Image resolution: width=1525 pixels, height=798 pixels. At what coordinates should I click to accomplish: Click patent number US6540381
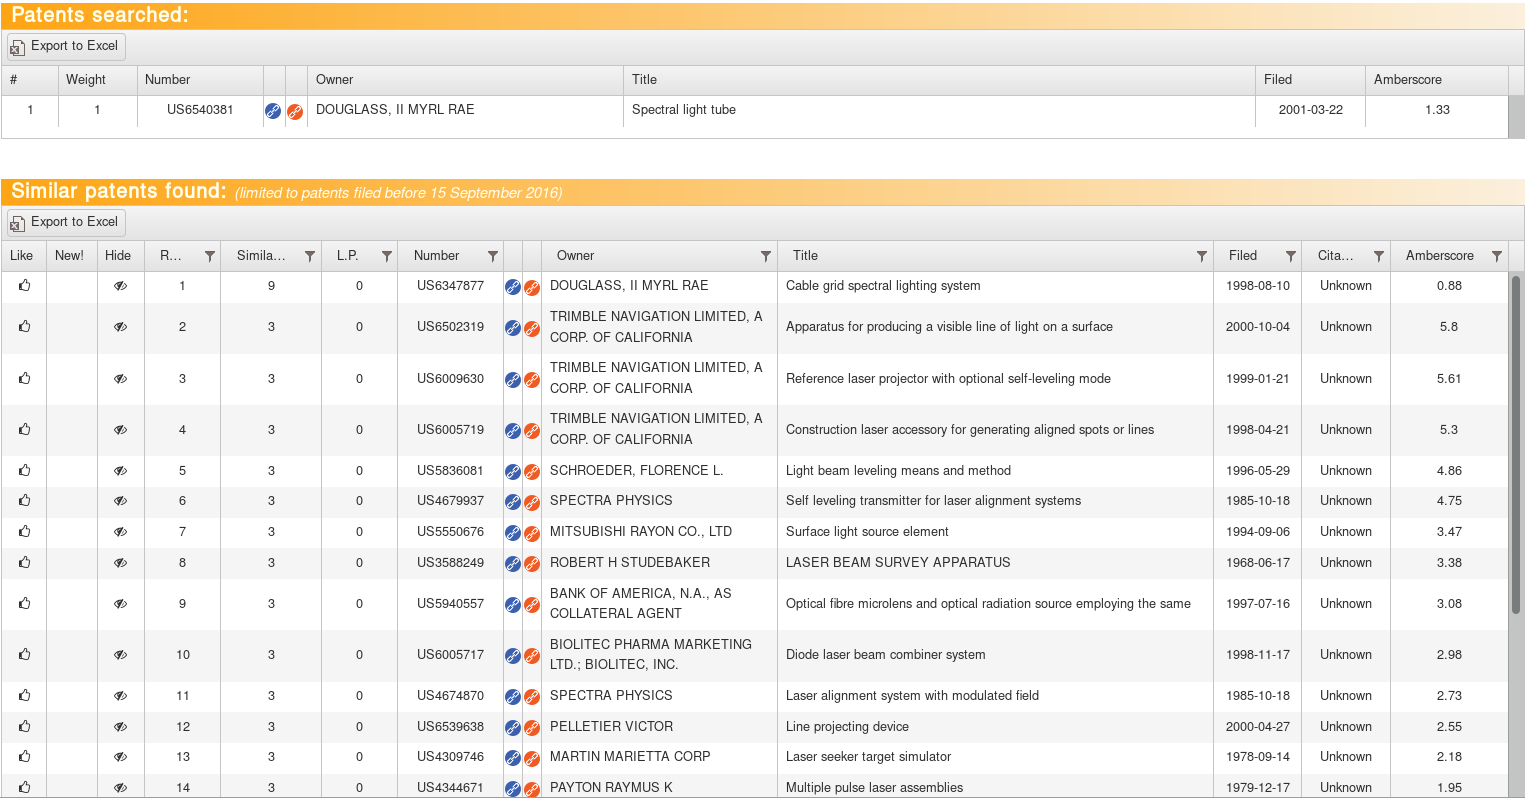tap(200, 110)
